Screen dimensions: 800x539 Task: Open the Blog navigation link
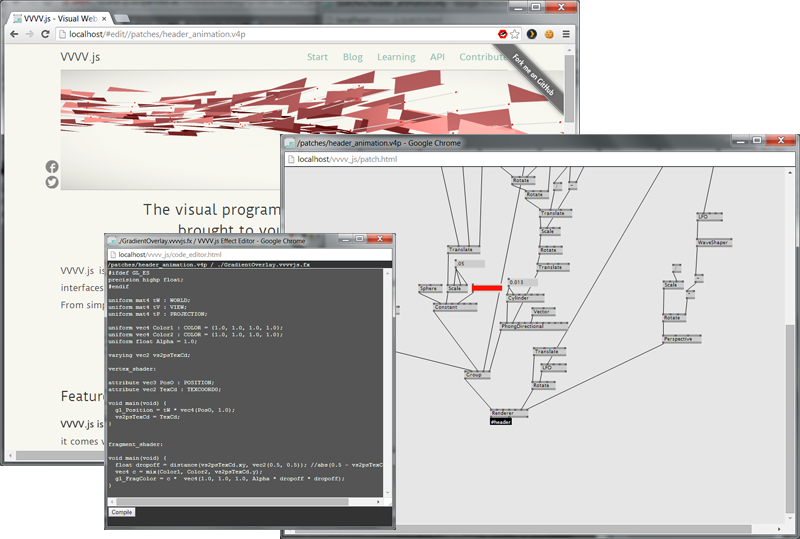coord(353,57)
